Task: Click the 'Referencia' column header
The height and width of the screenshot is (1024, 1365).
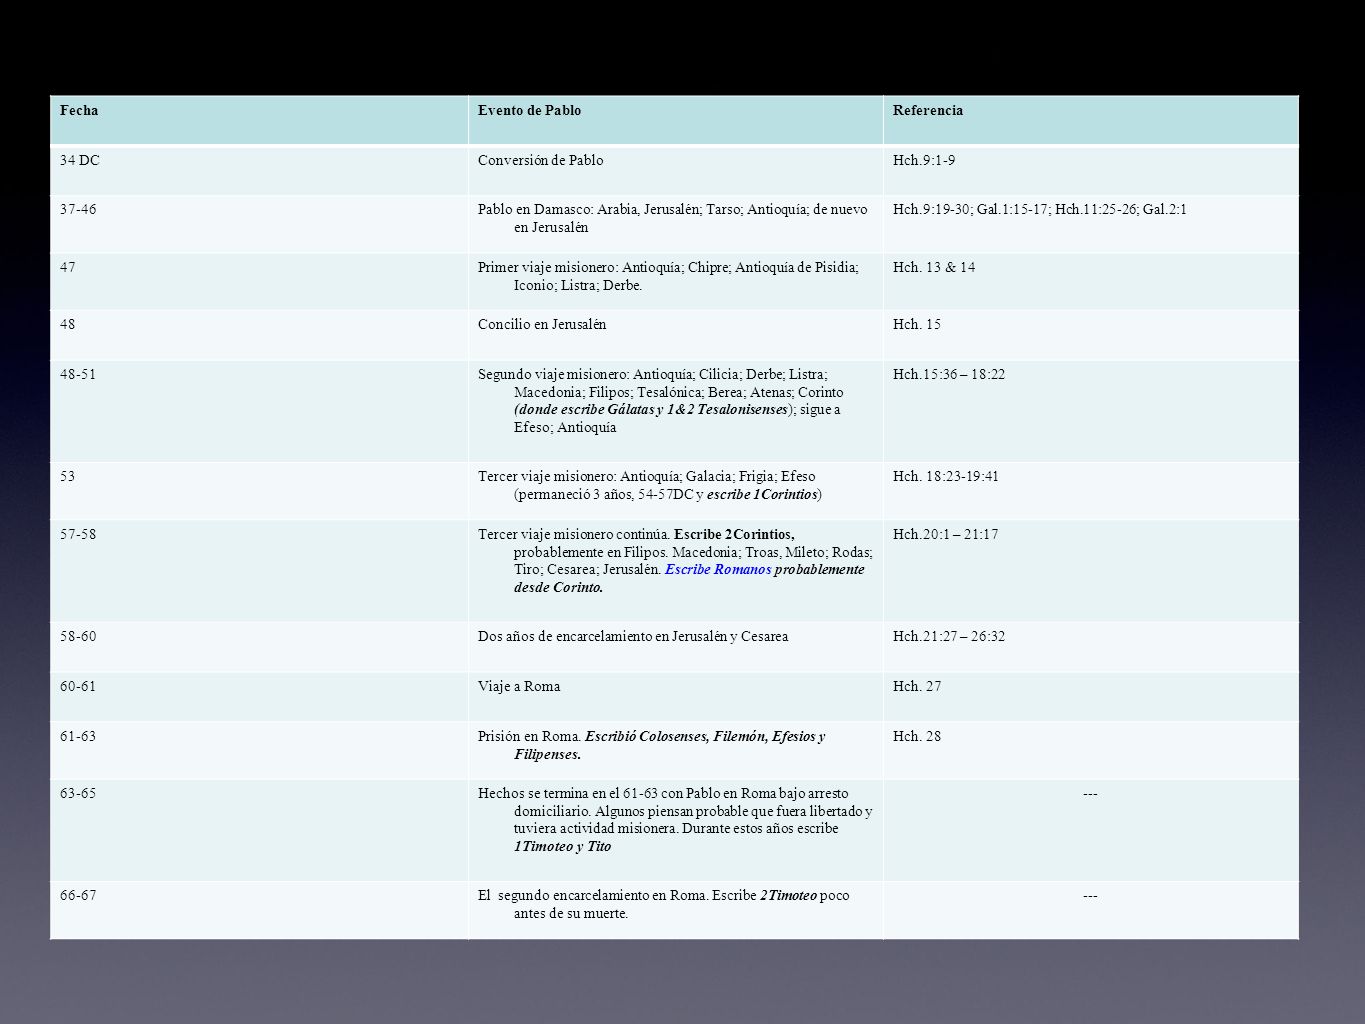Action: point(1091,120)
